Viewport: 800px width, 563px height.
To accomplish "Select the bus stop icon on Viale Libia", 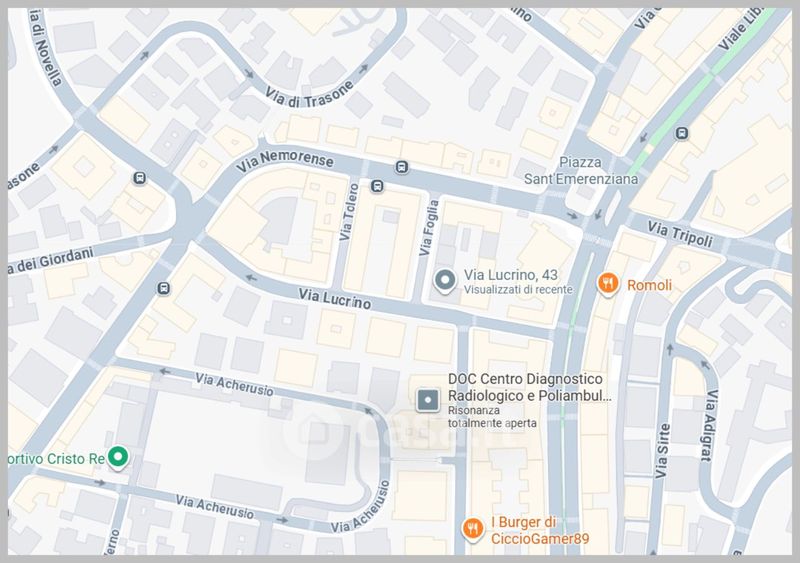I will pos(682,134).
